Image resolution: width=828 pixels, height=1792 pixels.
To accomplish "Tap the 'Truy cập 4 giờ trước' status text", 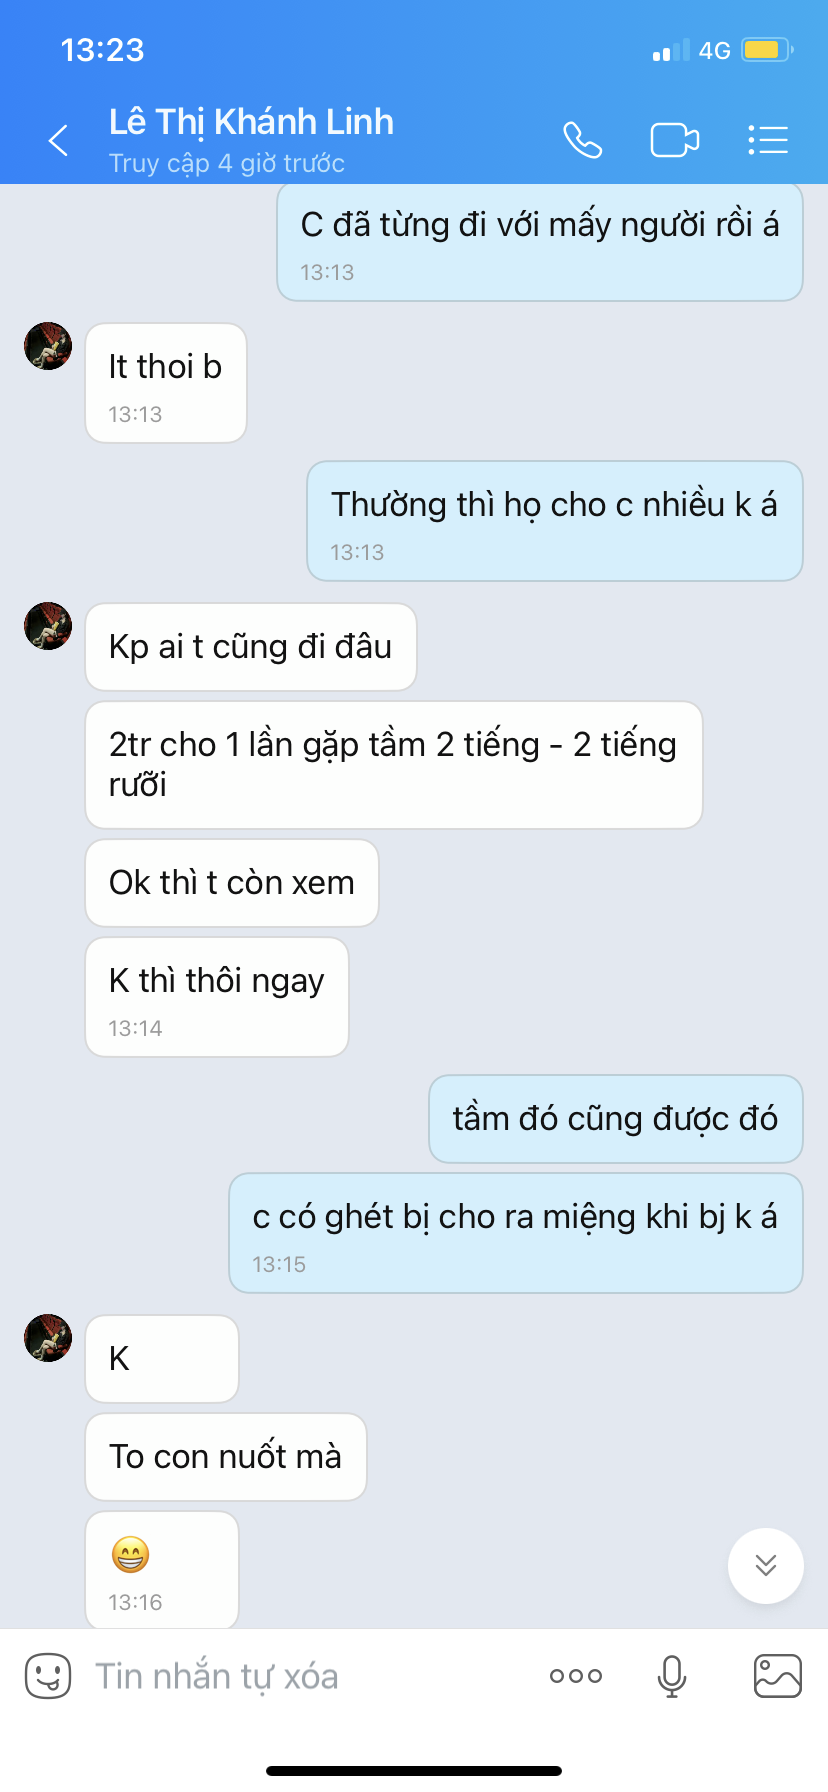I will 227,164.
